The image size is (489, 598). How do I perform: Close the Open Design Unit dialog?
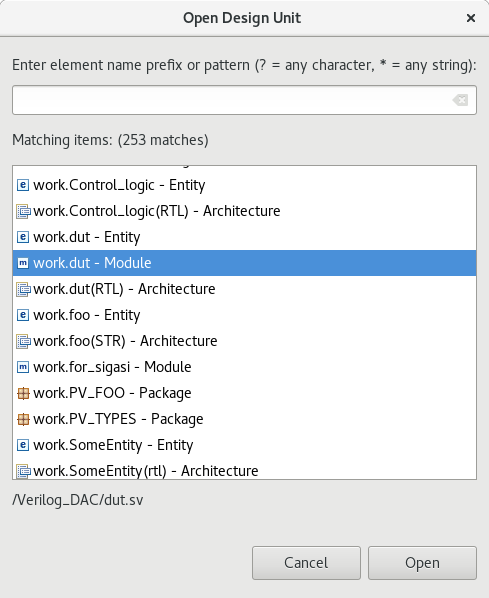(471, 18)
